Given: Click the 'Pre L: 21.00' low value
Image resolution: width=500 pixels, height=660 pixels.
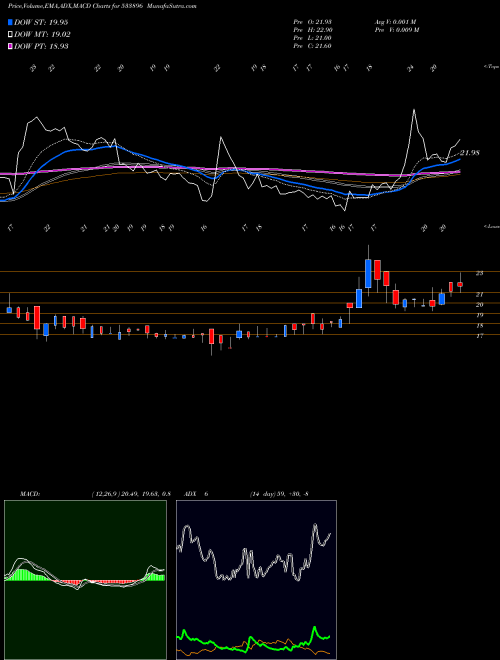Looking at the screenshot, I should pos(312,38).
